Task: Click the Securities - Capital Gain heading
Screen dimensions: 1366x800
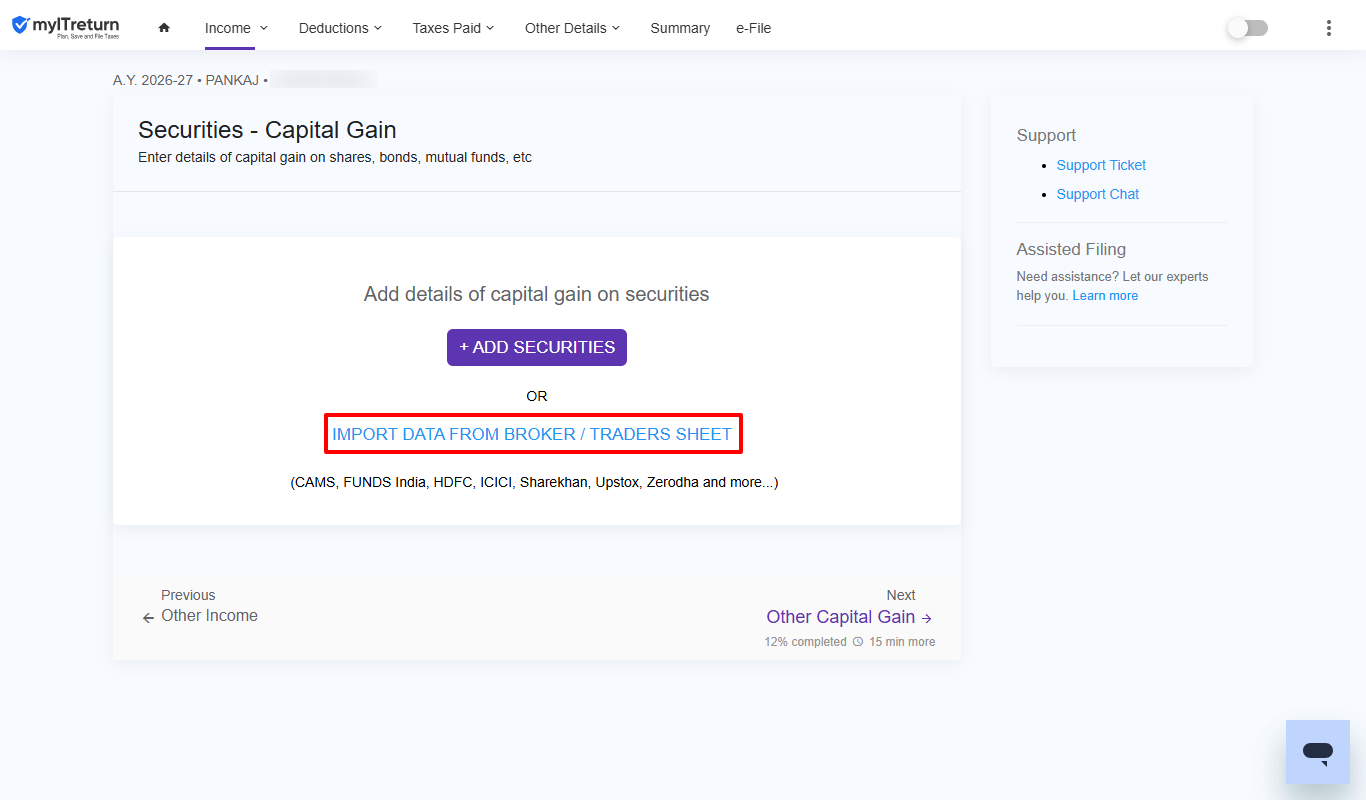Action: 267,130
